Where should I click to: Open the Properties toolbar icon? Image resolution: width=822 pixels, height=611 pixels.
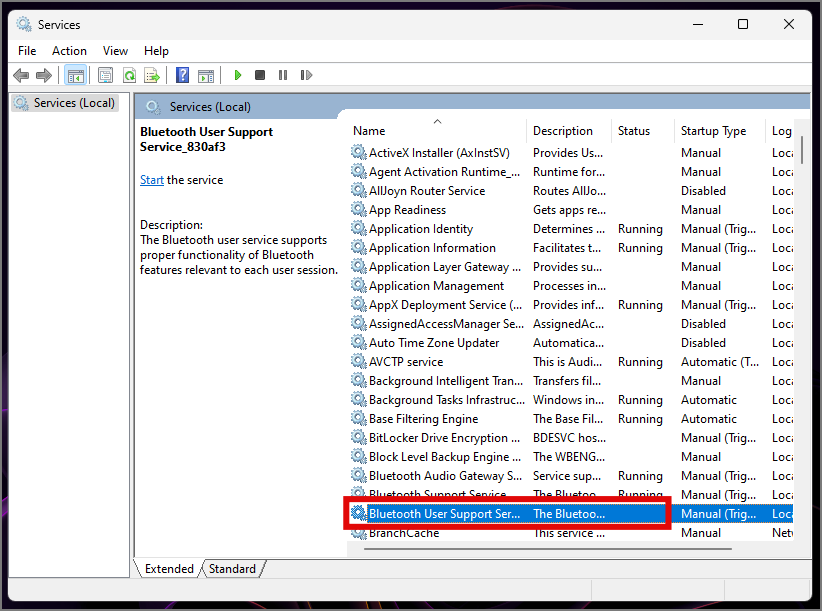(105, 75)
